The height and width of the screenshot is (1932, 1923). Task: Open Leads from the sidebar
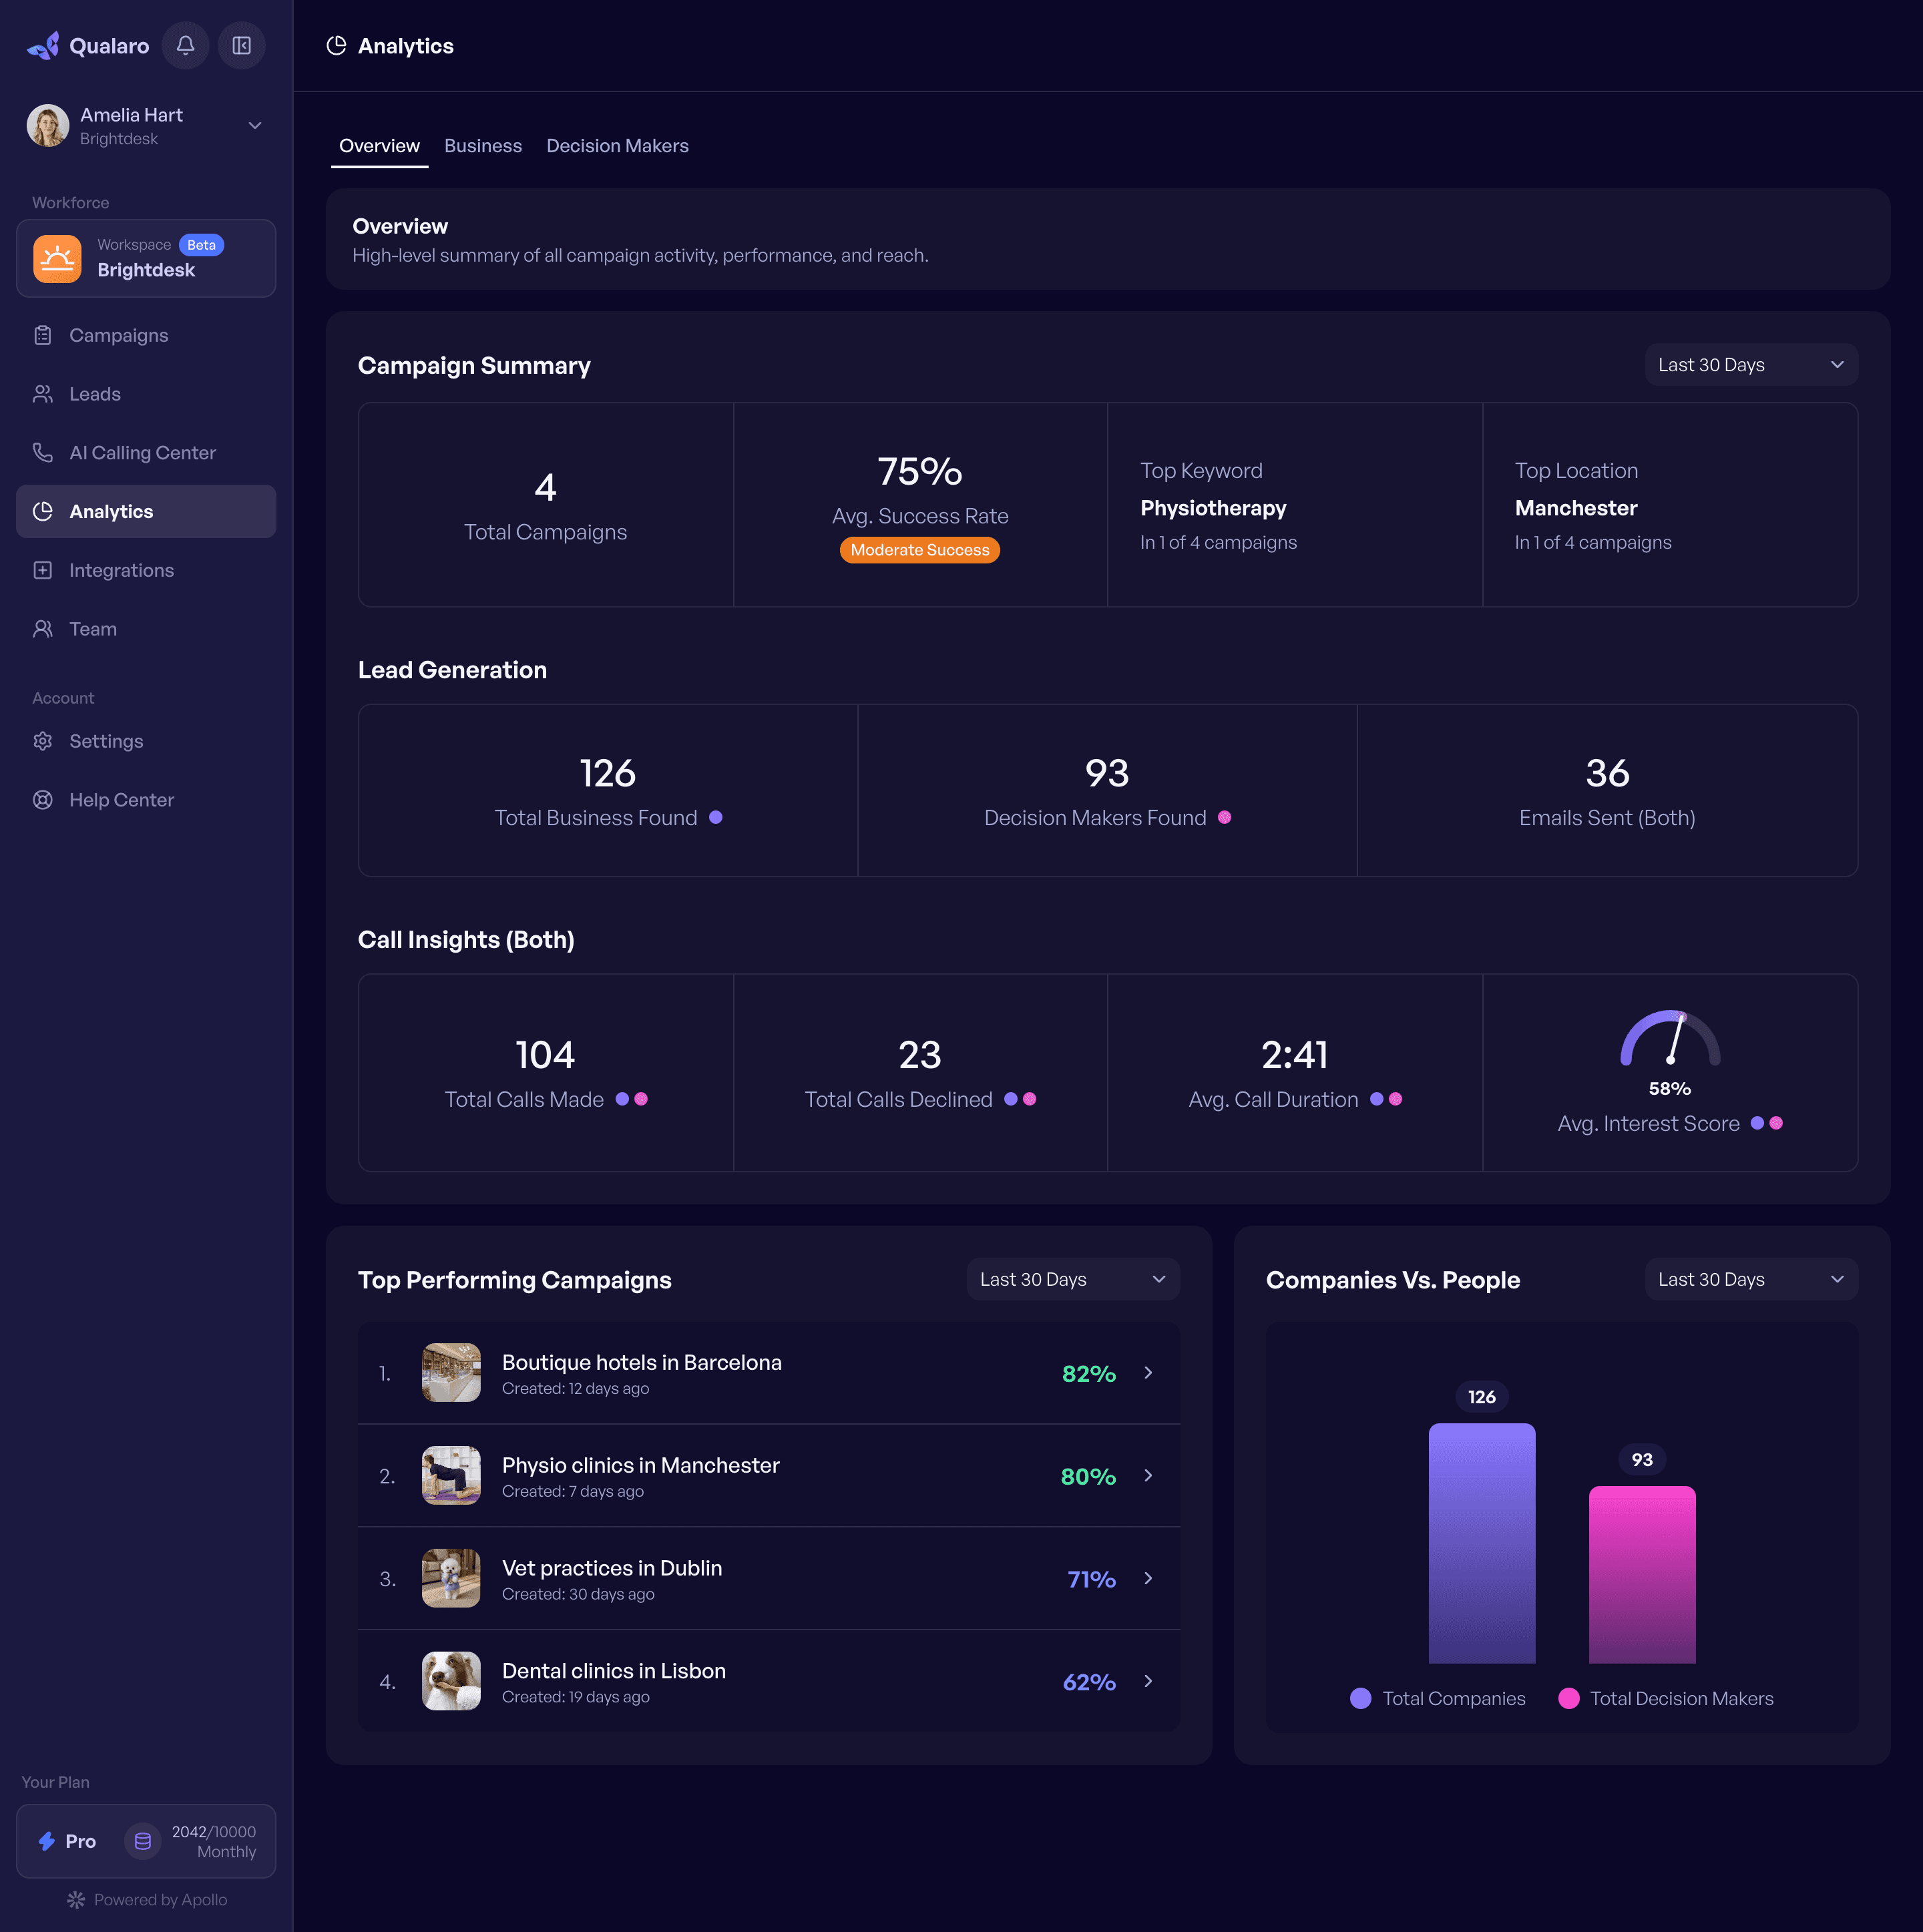[x=146, y=394]
